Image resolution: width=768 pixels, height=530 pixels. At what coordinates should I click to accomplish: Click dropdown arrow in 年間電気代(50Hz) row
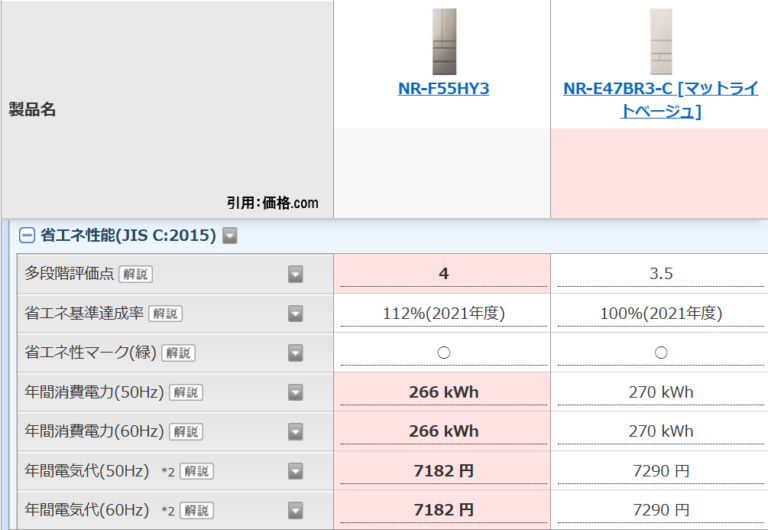[x=295, y=471]
